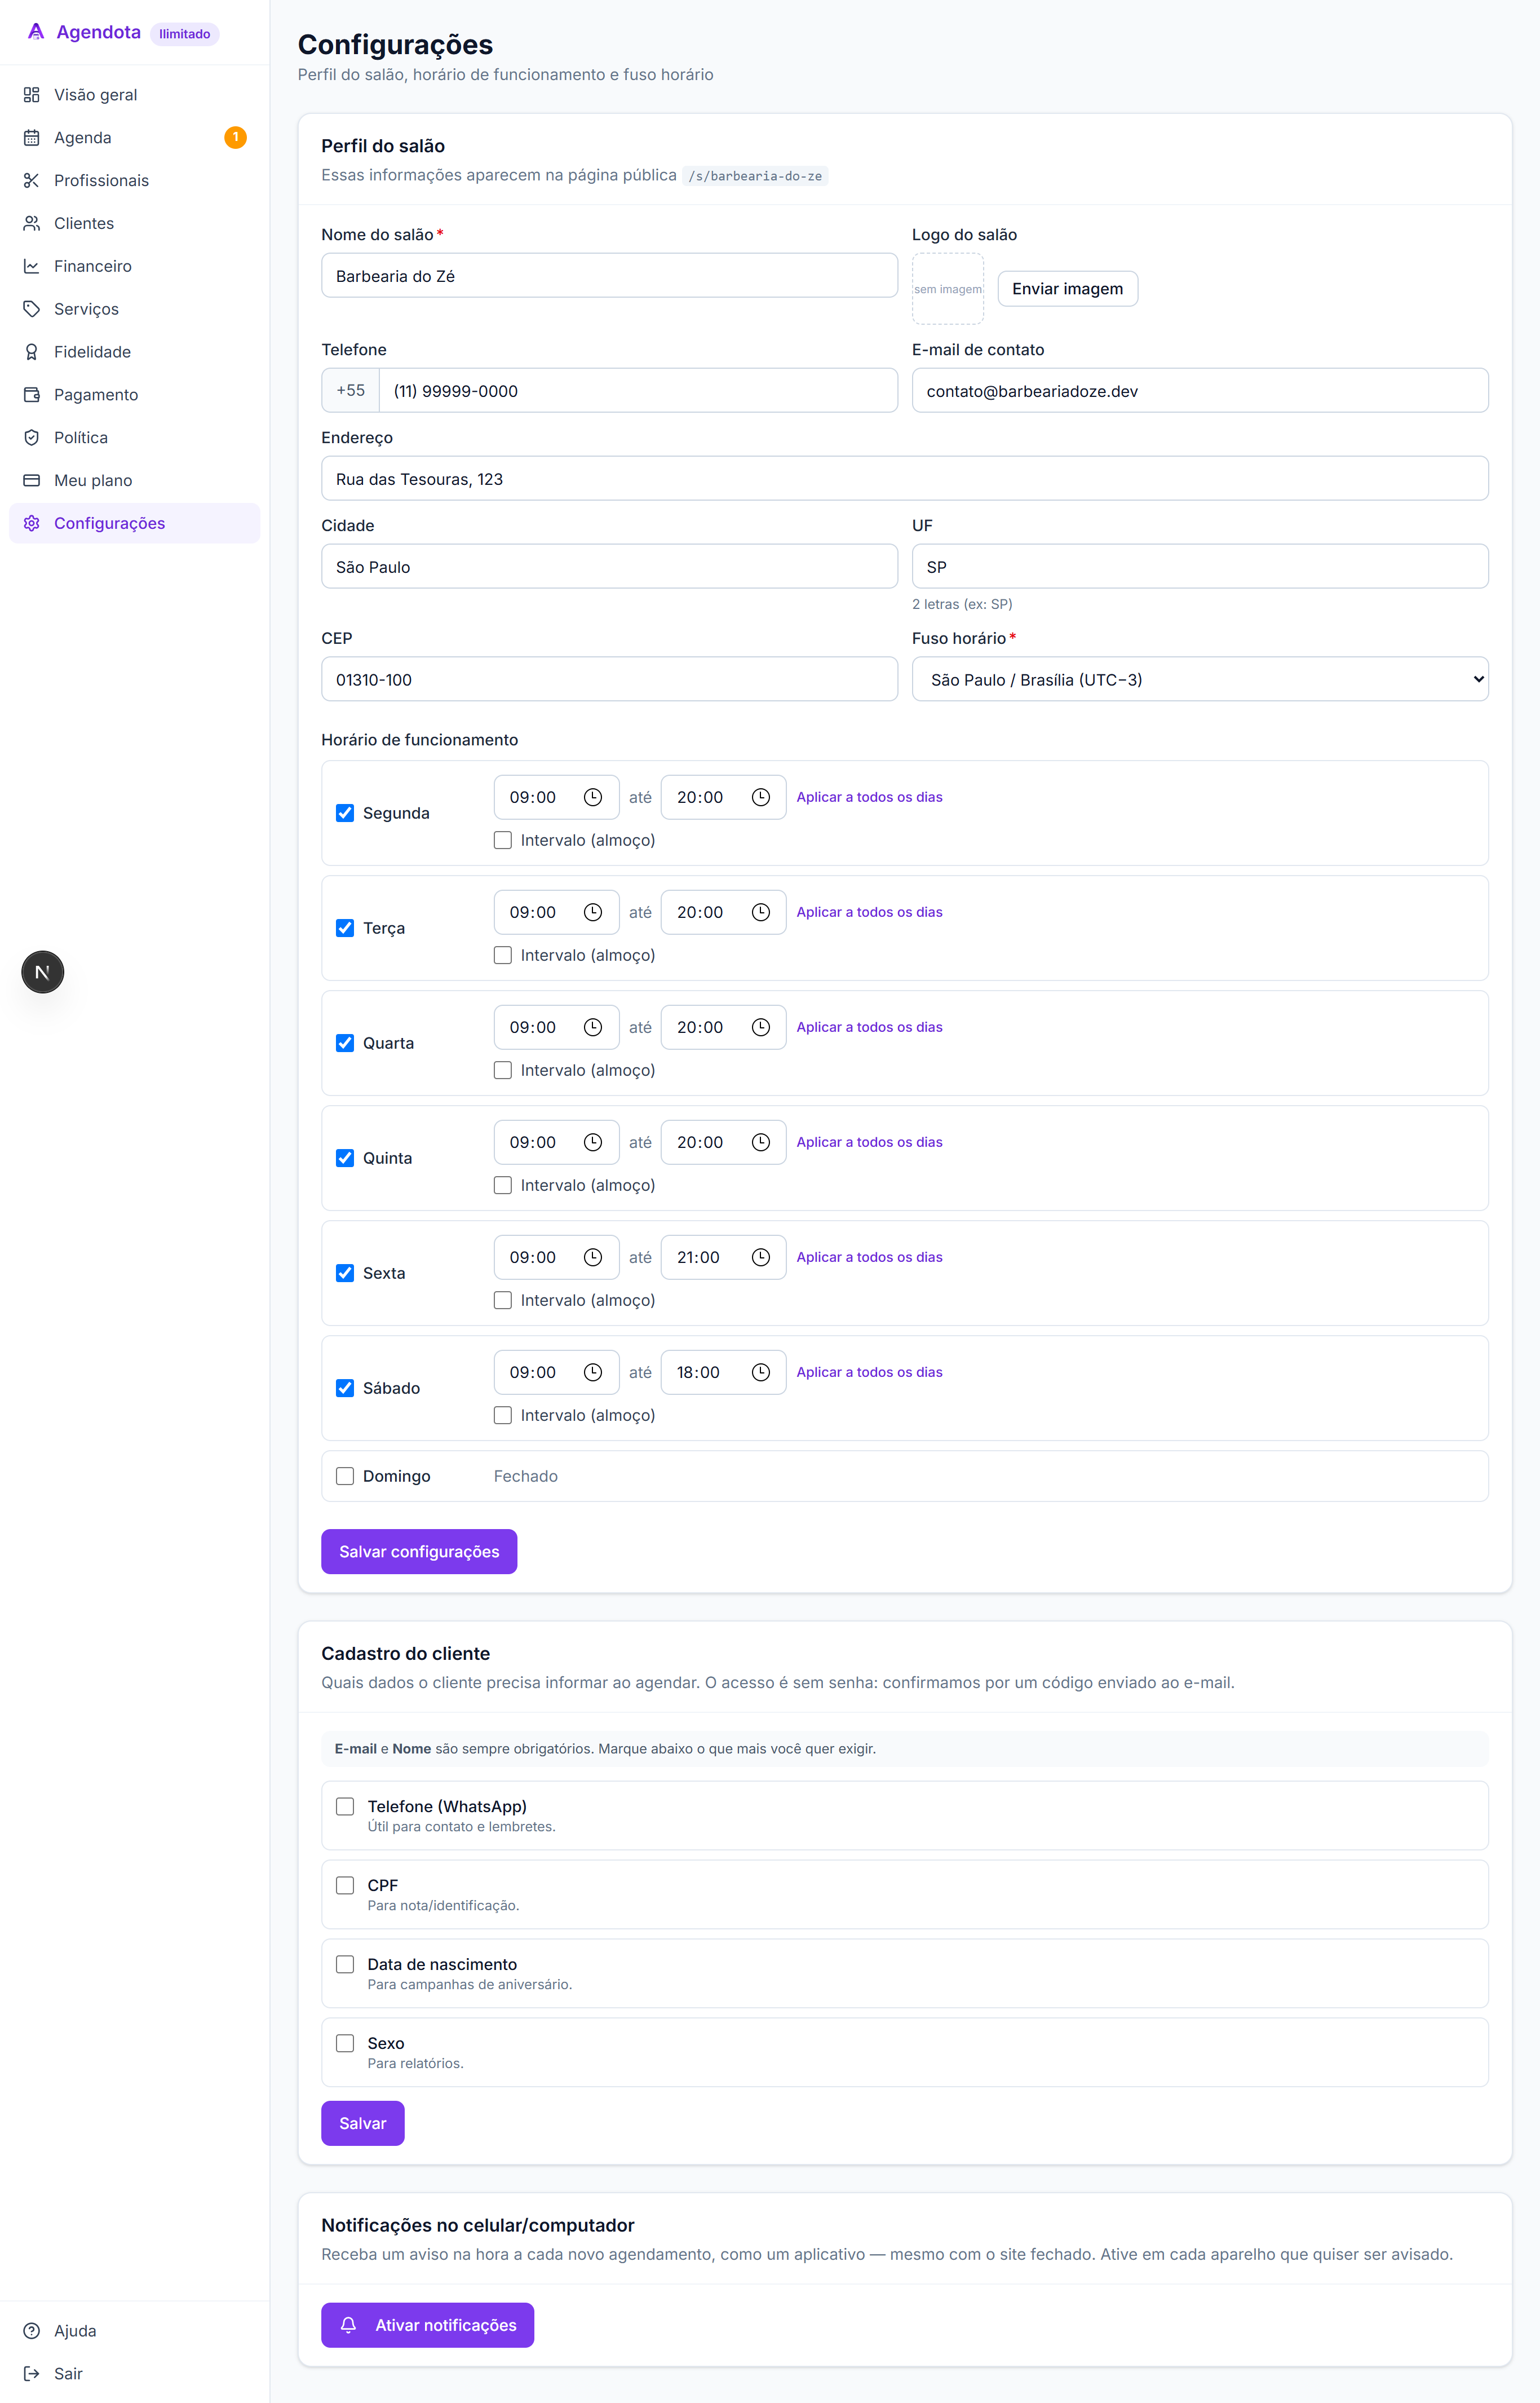Click the Nome do salão field
The width and height of the screenshot is (1540, 2403).
click(x=609, y=276)
